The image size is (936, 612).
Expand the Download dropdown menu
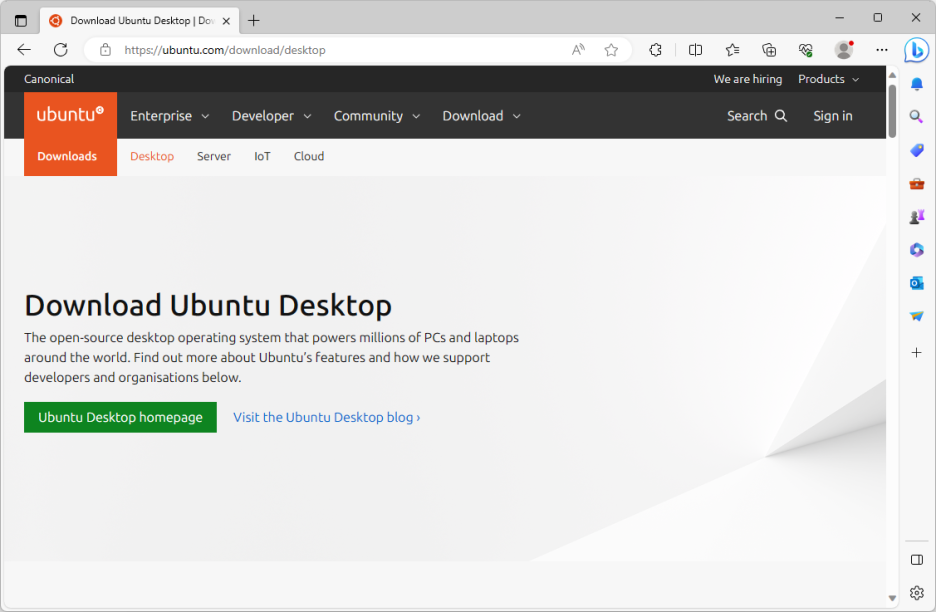coord(481,116)
